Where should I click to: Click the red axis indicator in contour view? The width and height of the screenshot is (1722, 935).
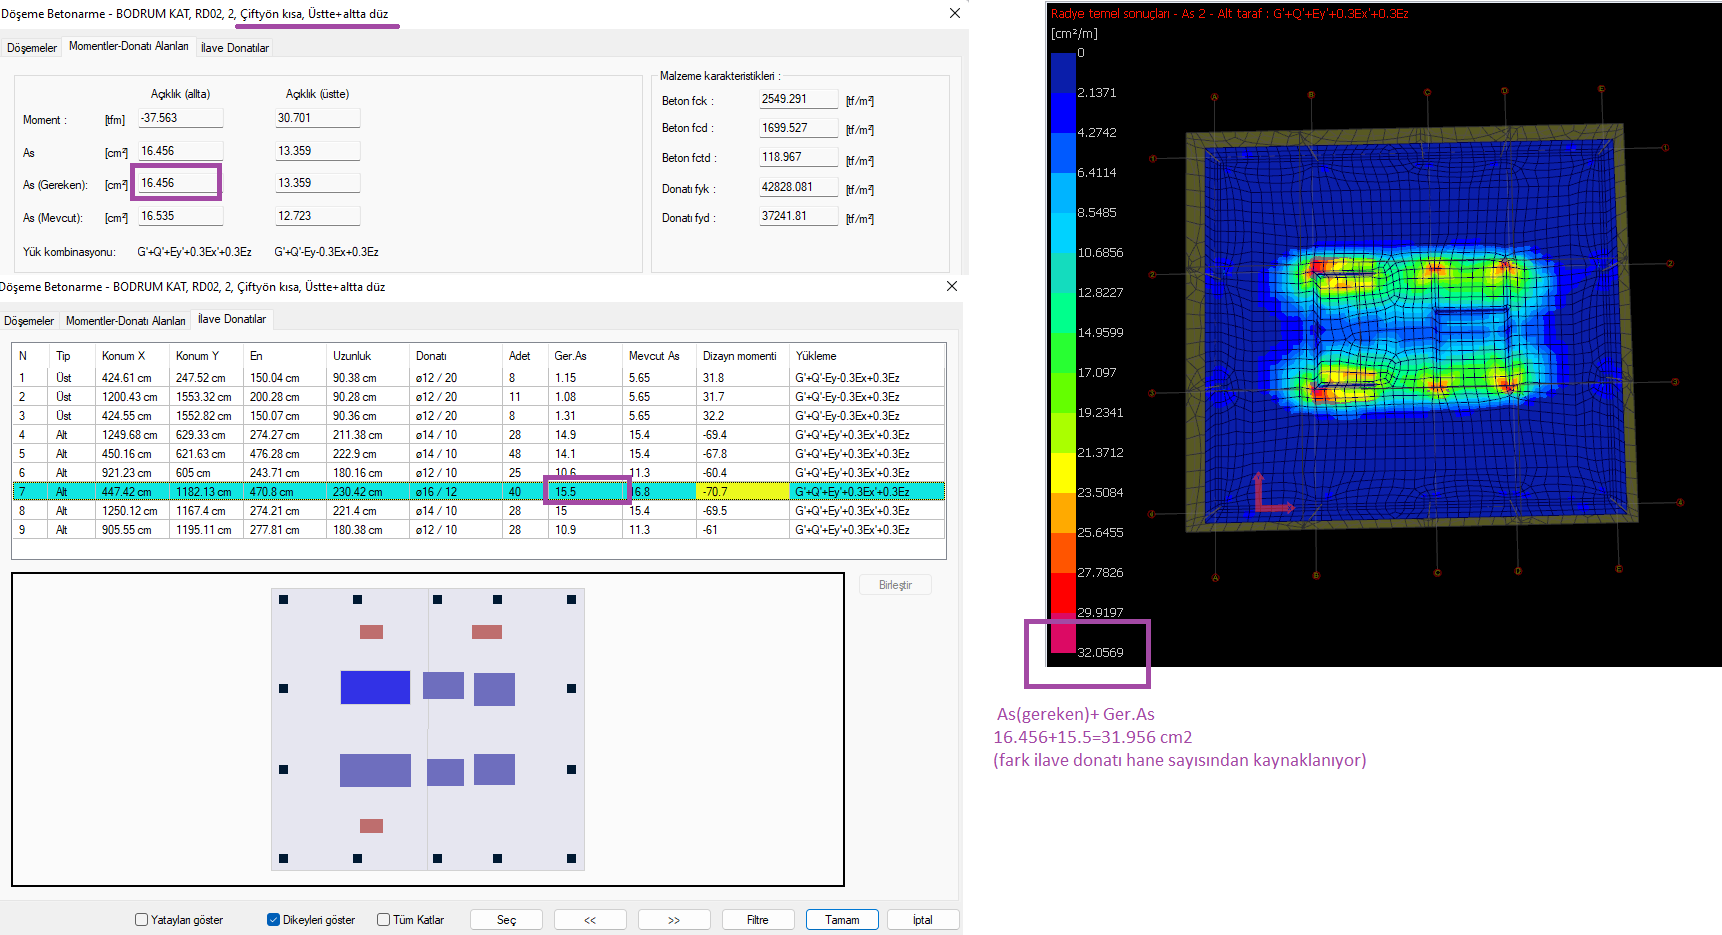click(x=1272, y=494)
